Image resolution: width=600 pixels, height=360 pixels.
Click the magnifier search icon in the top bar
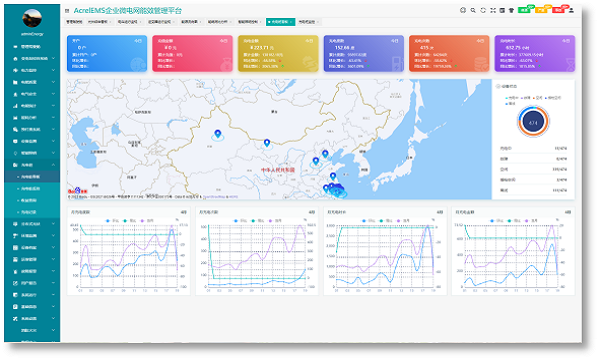473,10
